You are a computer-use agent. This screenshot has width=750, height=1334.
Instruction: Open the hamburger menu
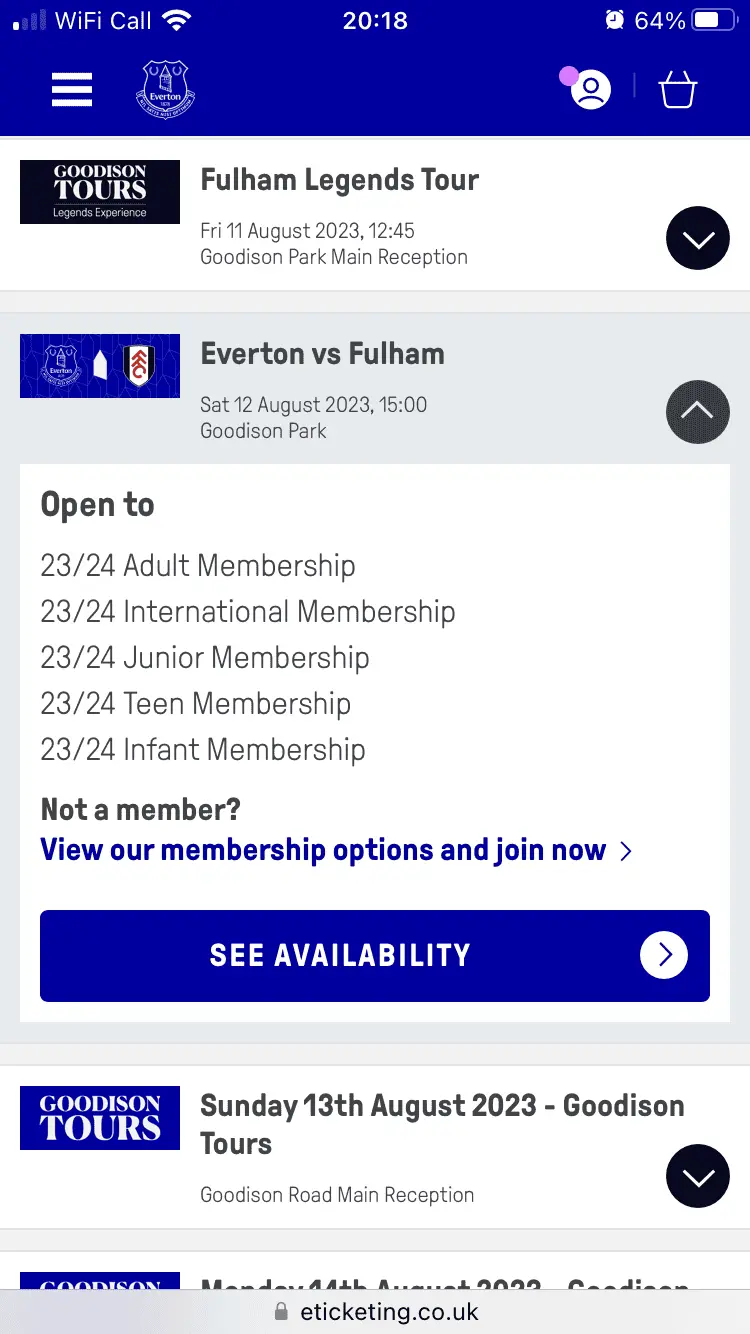coord(72,90)
